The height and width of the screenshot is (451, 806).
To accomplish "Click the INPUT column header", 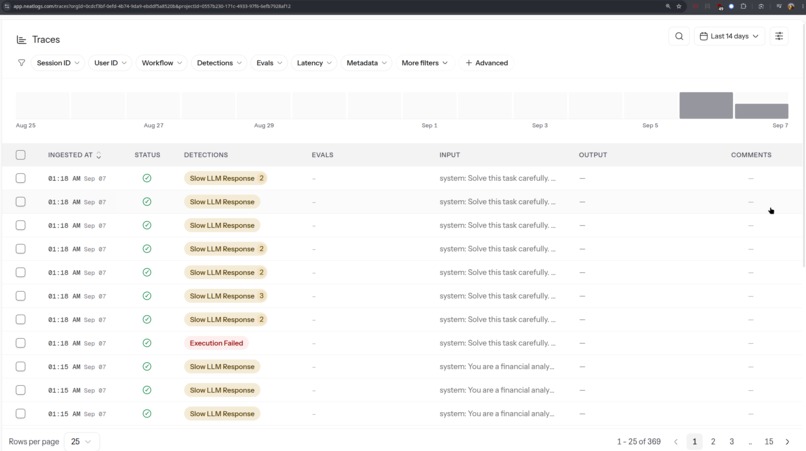I will (450, 155).
